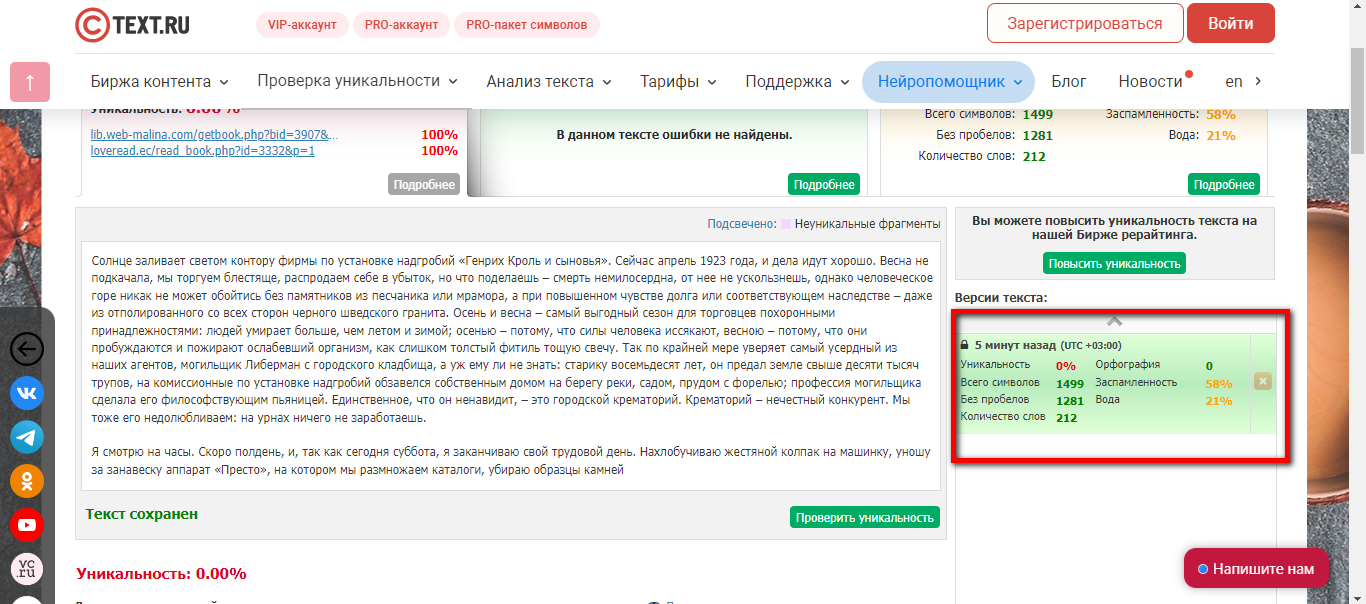Click the Текст сохранен status text
This screenshot has width=1366, height=604.
pos(142,514)
